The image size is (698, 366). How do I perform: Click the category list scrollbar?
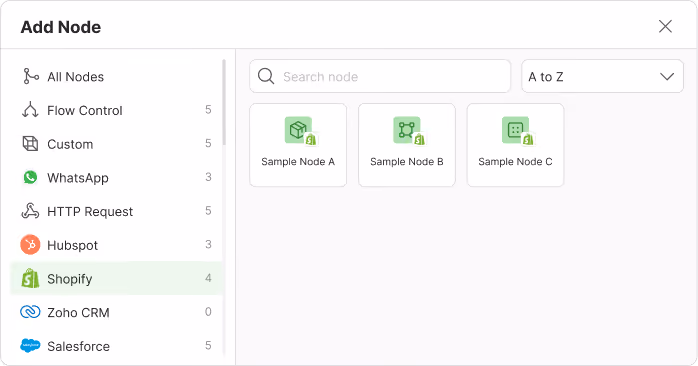(224, 102)
